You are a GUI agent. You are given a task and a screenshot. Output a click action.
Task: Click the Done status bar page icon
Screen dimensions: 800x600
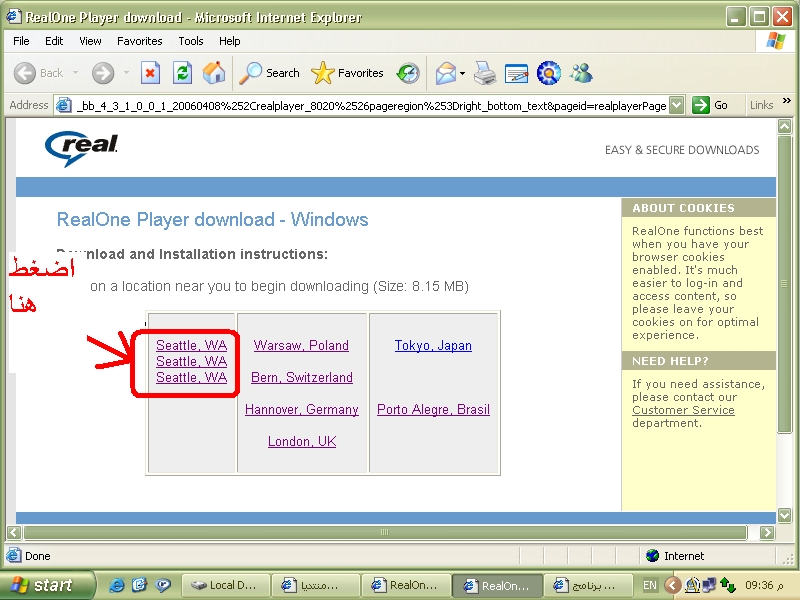14,555
